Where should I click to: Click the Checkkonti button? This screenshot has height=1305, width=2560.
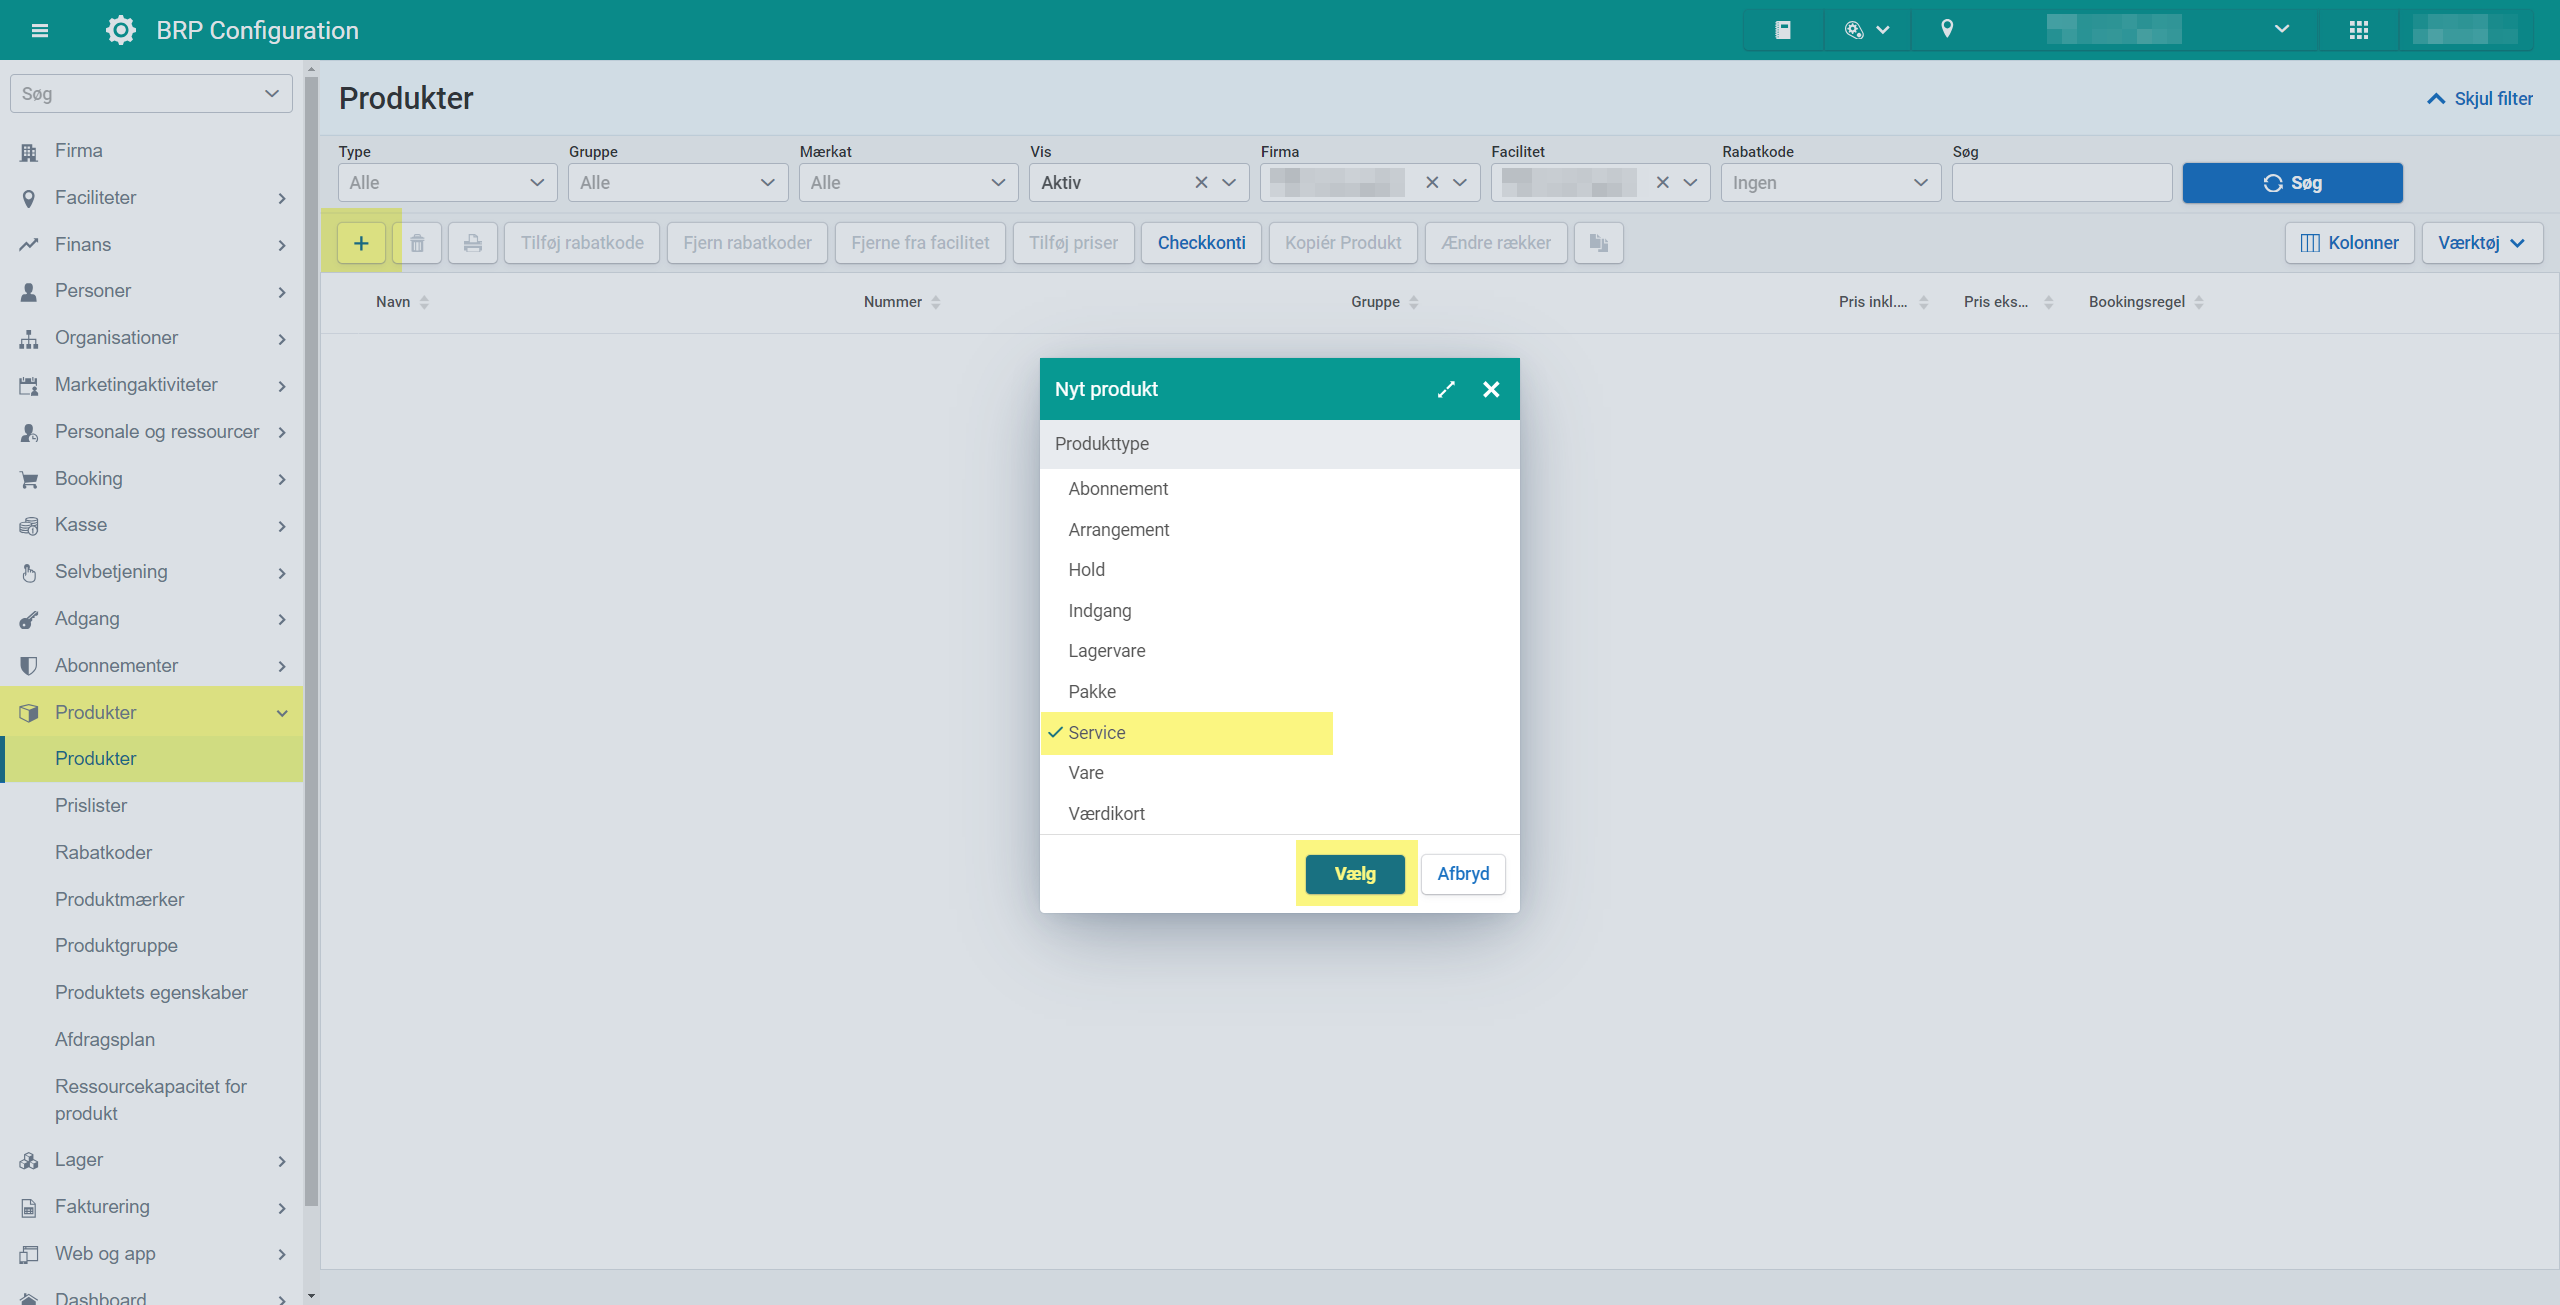1201,243
